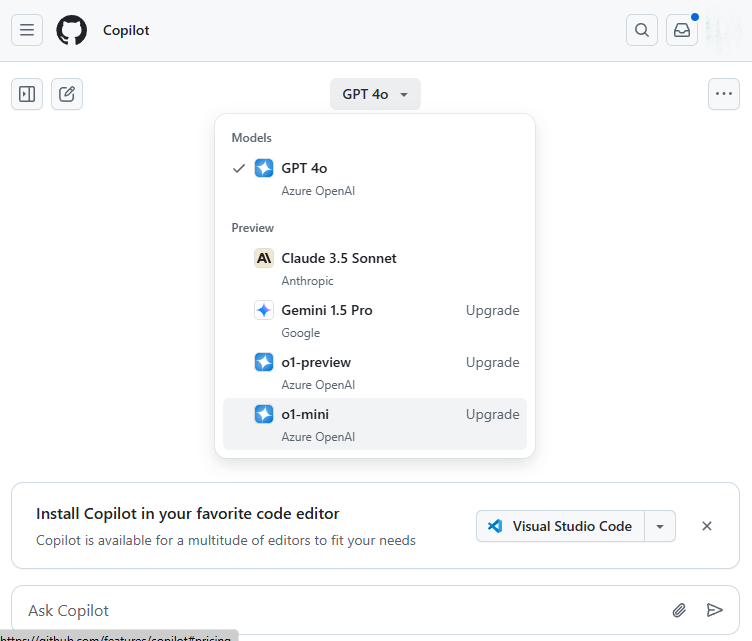752x641 pixels.
Task: Toggle the conversation sidebar panel icon
Action: pyautogui.click(x=27, y=94)
